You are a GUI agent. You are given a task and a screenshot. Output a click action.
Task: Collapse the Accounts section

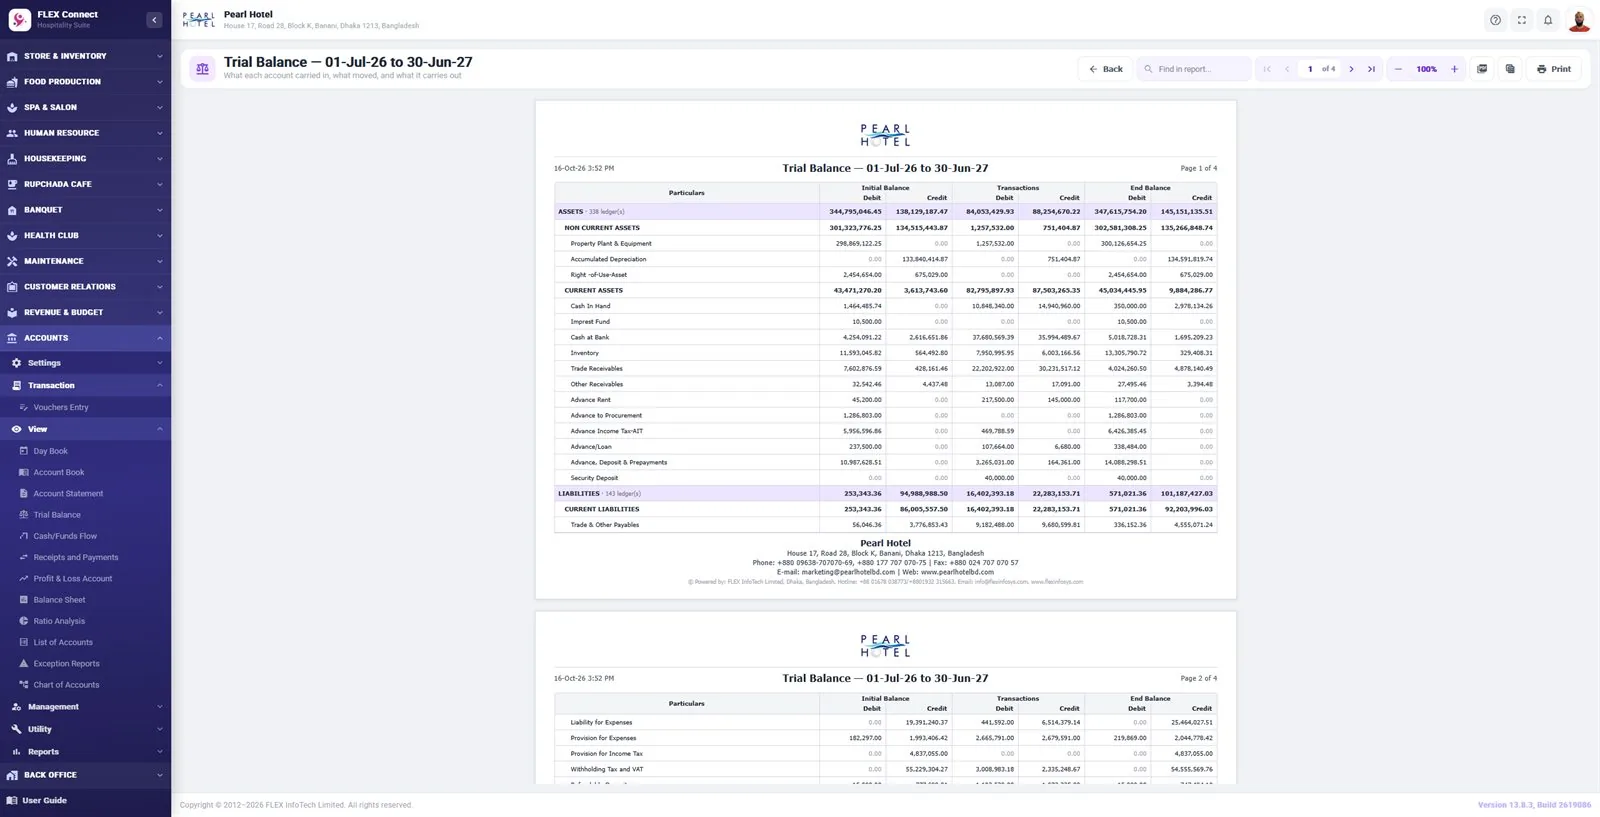point(85,338)
